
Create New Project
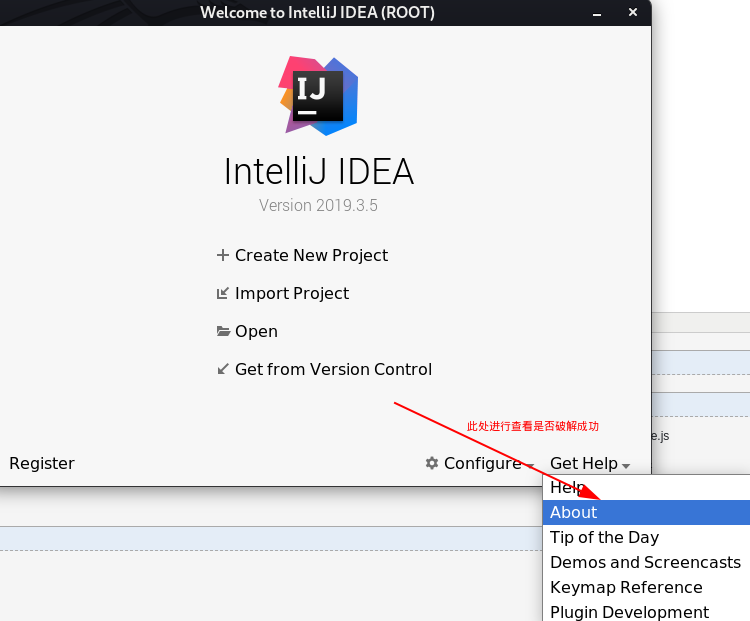[x=311, y=255]
